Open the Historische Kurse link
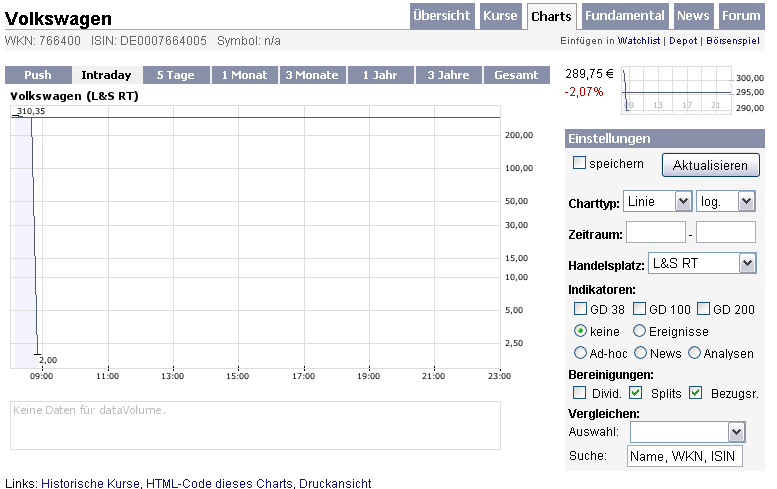The height and width of the screenshot is (489, 777). pyautogui.click(x=90, y=483)
